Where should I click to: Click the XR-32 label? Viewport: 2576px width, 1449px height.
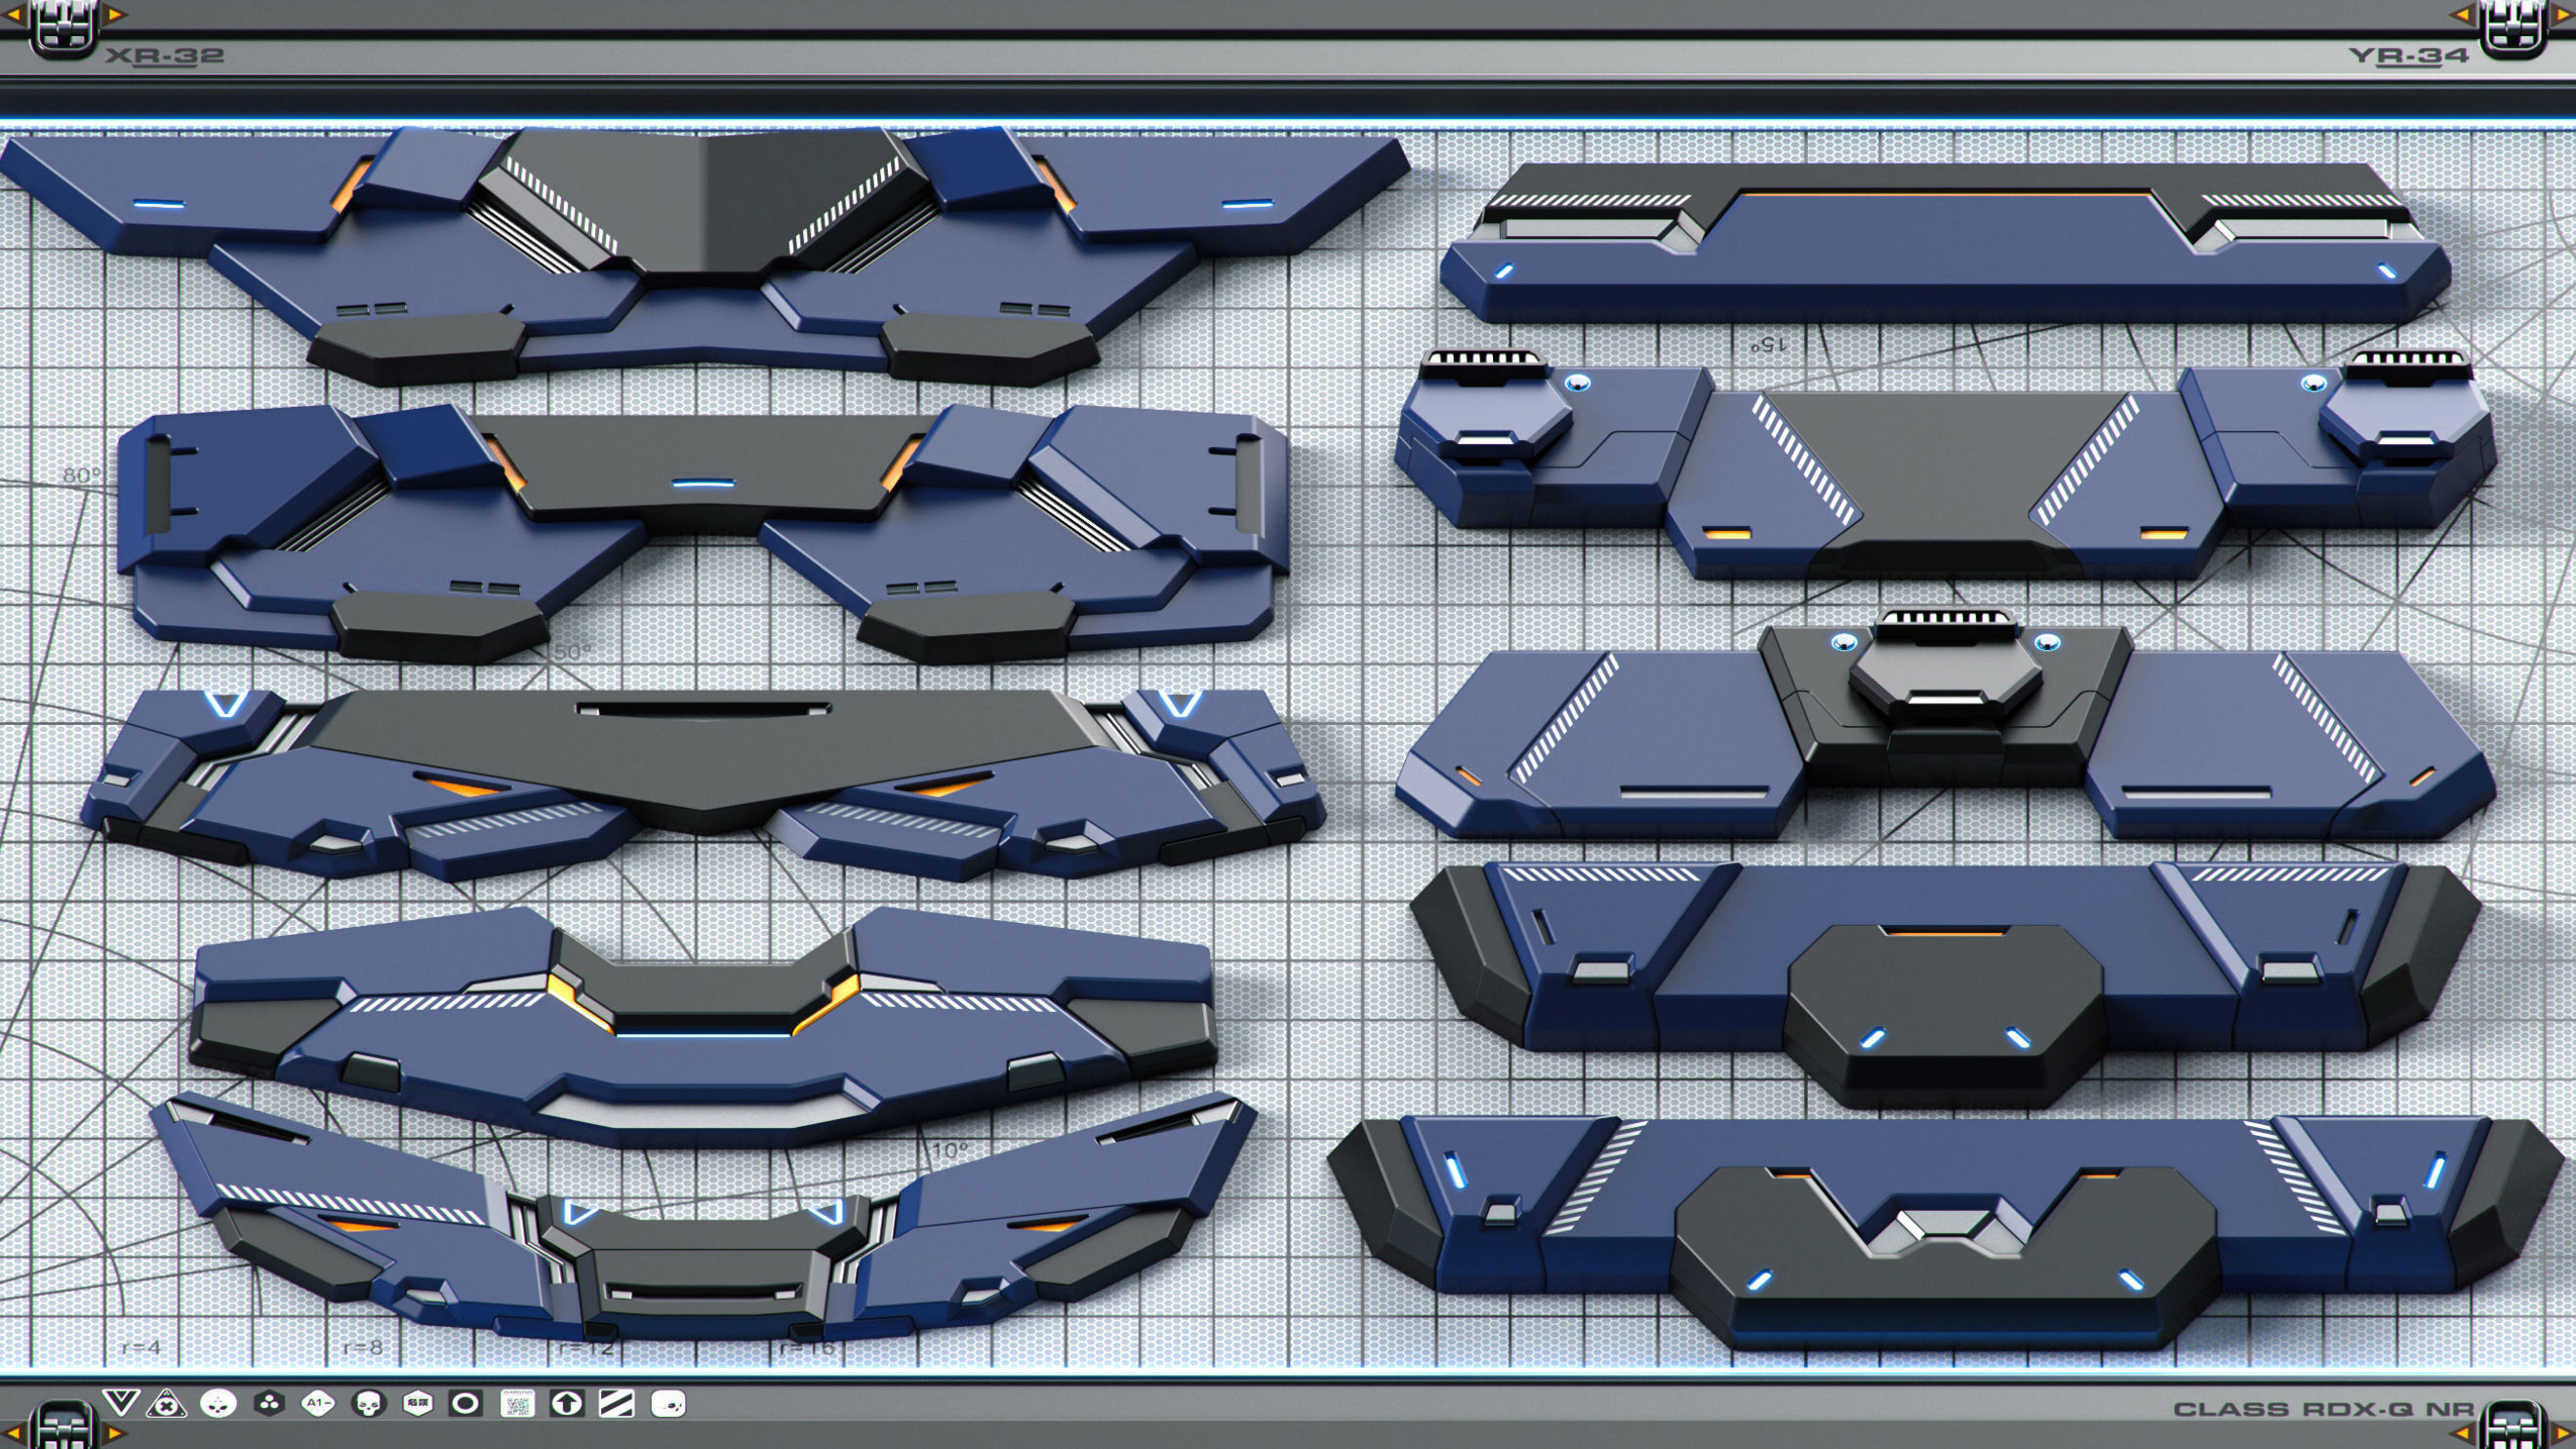(164, 56)
